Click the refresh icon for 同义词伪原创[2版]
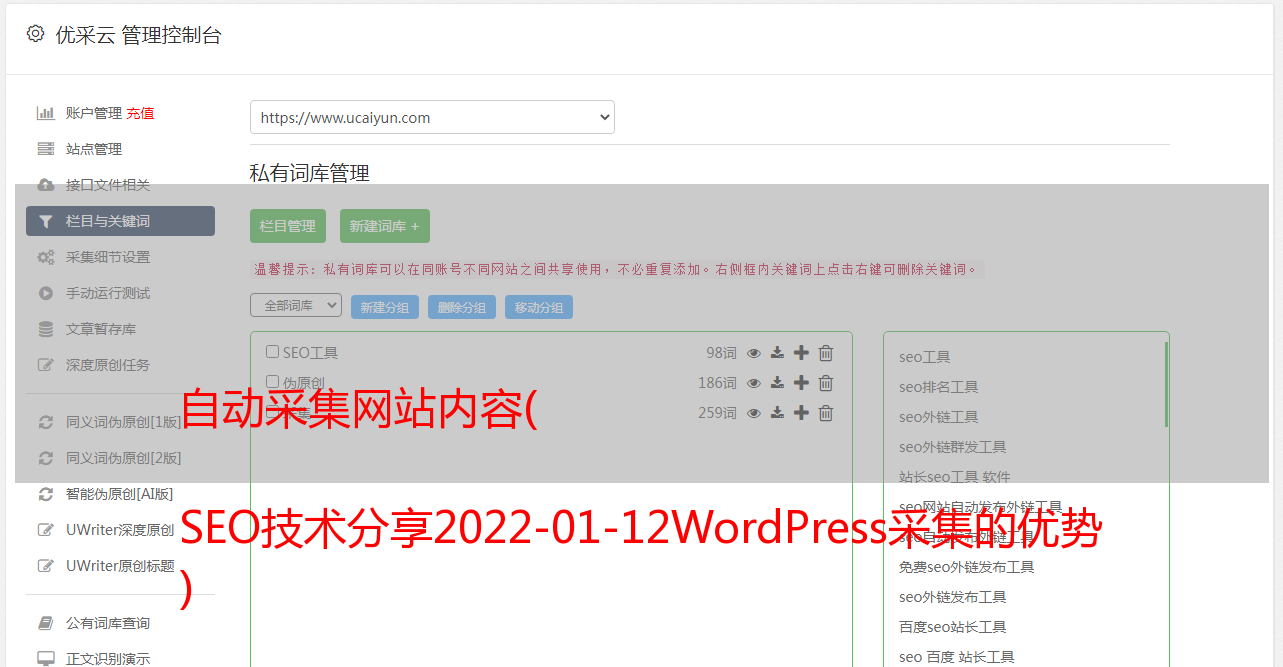Image resolution: width=1283 pixels, height=667 pixels. point(46,458)
